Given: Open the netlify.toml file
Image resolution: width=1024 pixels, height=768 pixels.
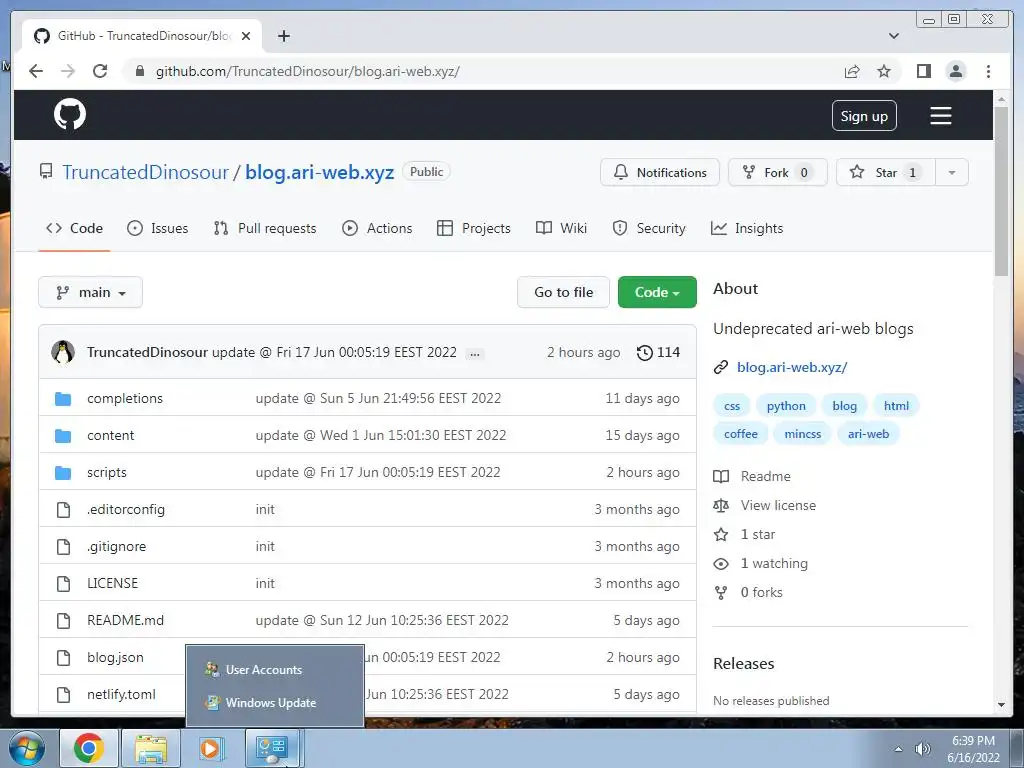Looking at the screenshot, I should click(x=121, y=694).
